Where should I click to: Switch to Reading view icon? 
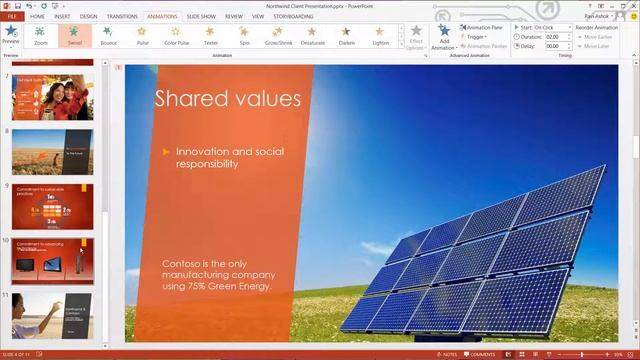[535, 355]
